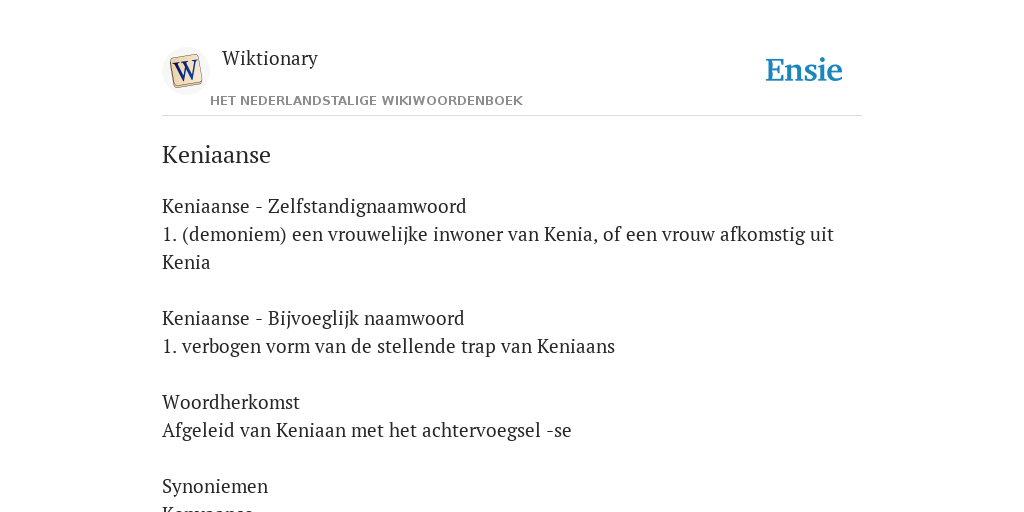Viewport: 1024px width, 512px height.
Task: Click the Keniaanse page heading
Action: (216, 155)
